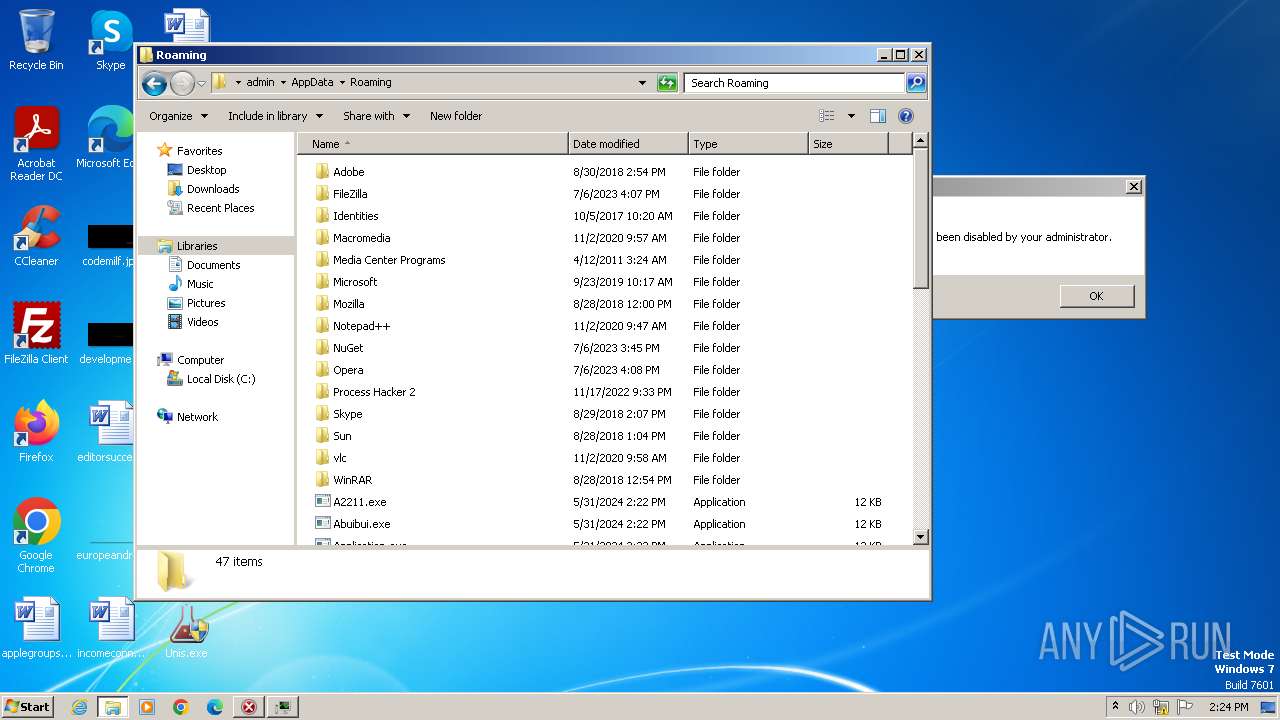Sort by the Name column header
Image resolution: width=1280 pixels, height=720 pixels.
433,144
